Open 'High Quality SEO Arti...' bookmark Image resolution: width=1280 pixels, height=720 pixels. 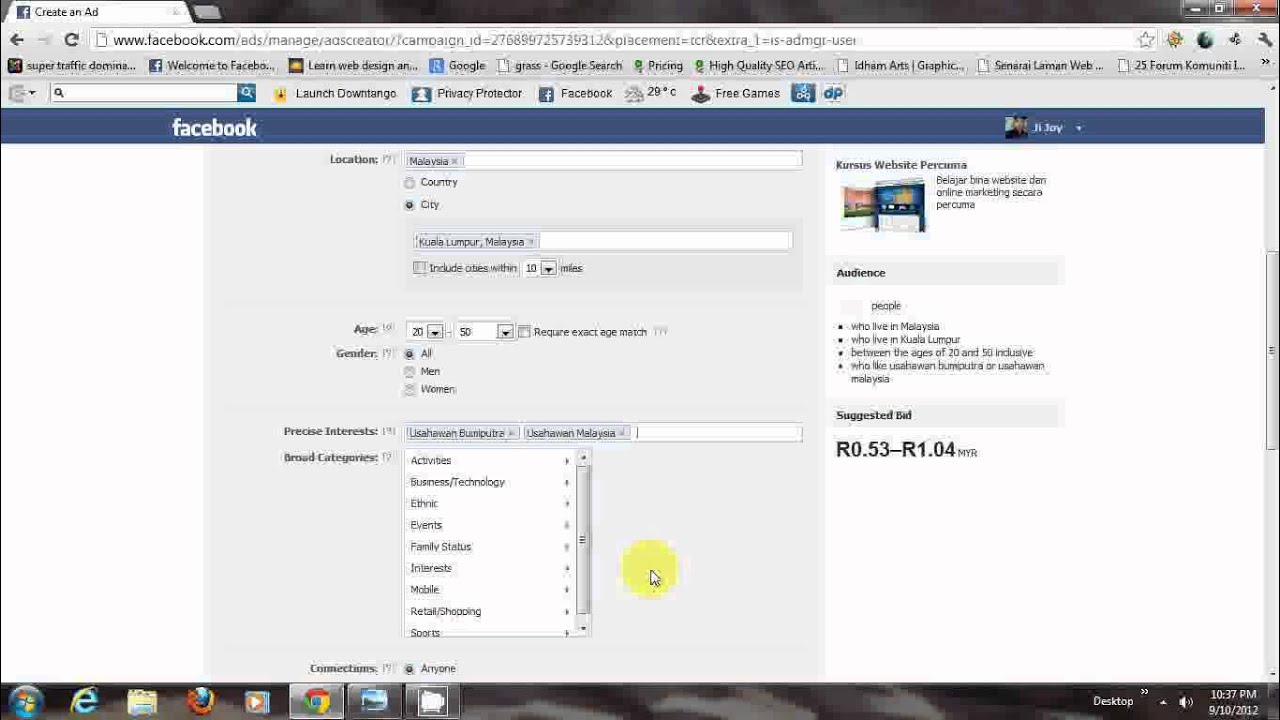pos(759,66)
